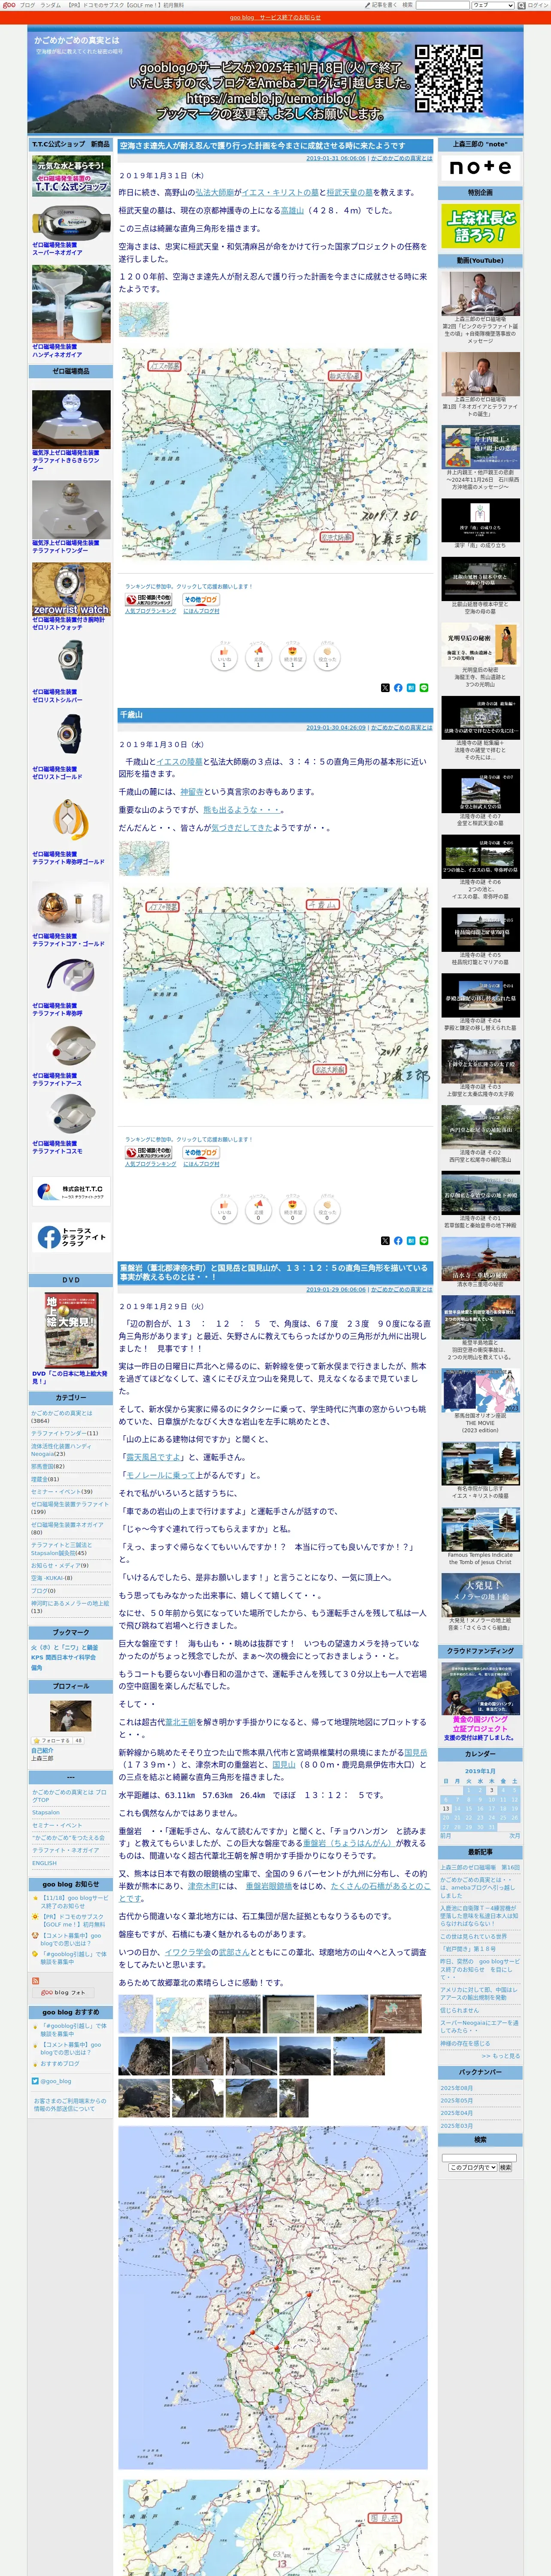Go to 次月 in the calendar
The width and height of the screenshot is (551, 2576).
(x=514, y=1835)
